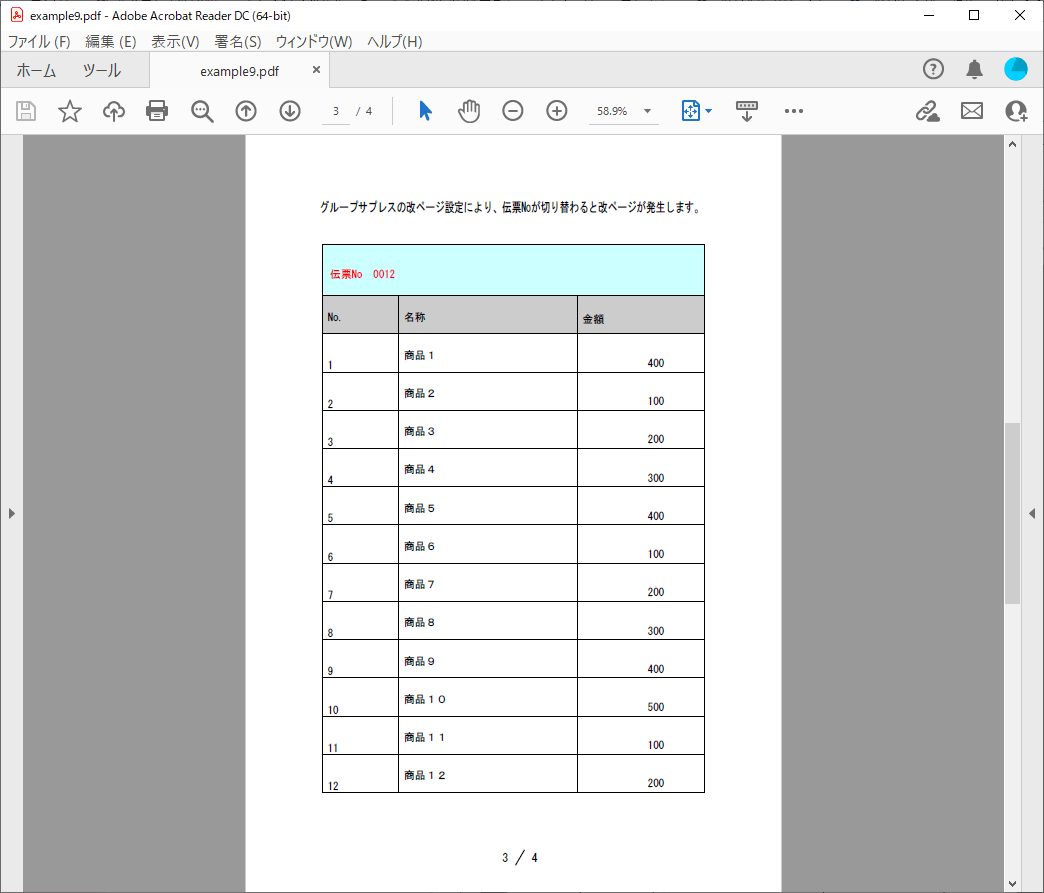The image size is (1044, 893).
Task: Zoom out with the minus icon
Action: 513,111
